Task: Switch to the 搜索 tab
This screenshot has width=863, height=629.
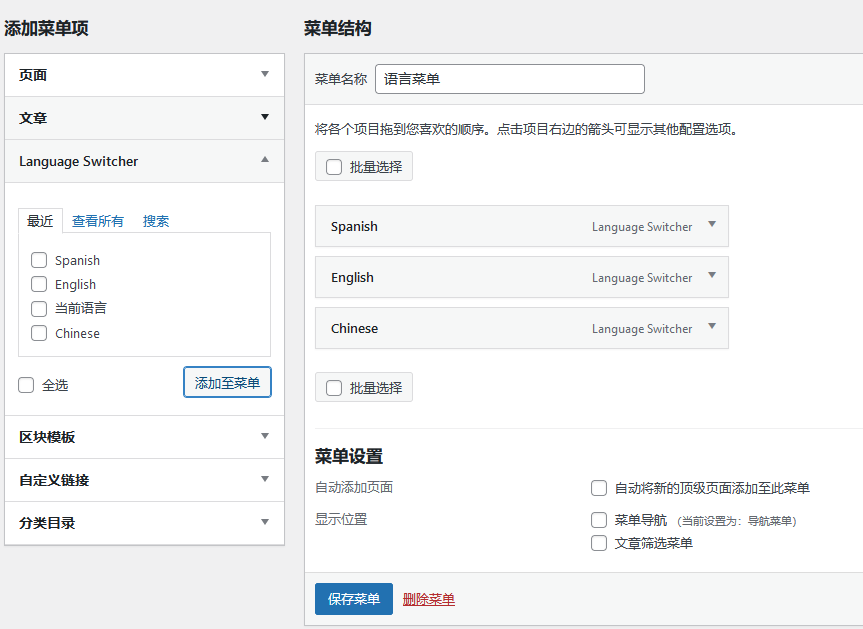Action: pyautogui.click(x=156, y=221)
